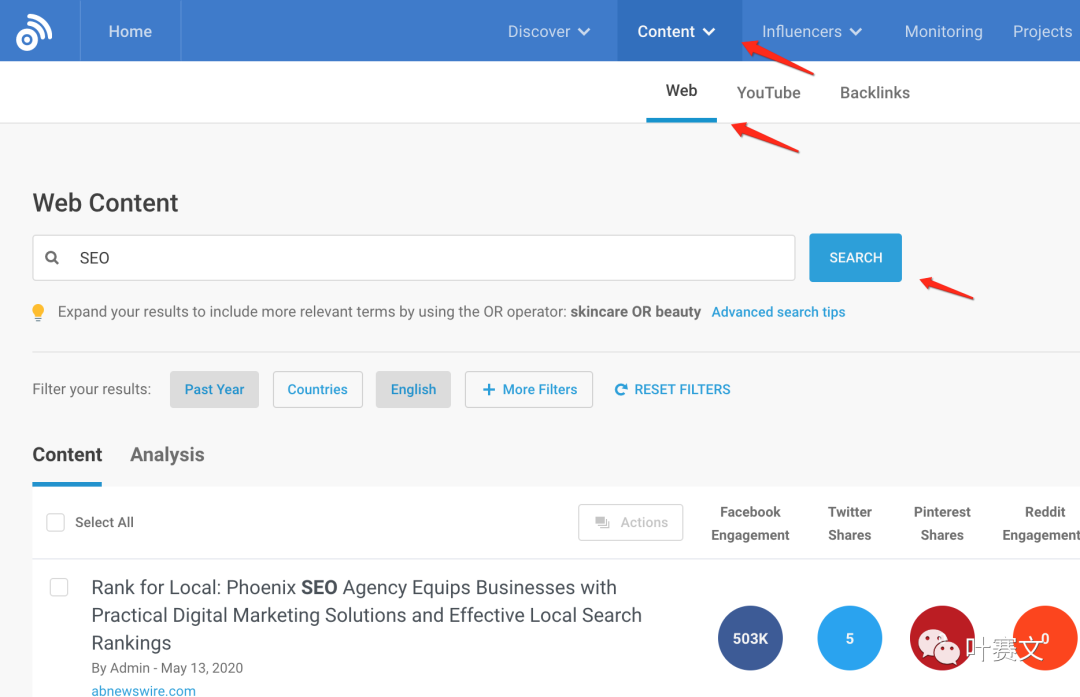Click Reddit Engagement column header
Viewport: 1080px width, 697px height.
pos(1041,523)
